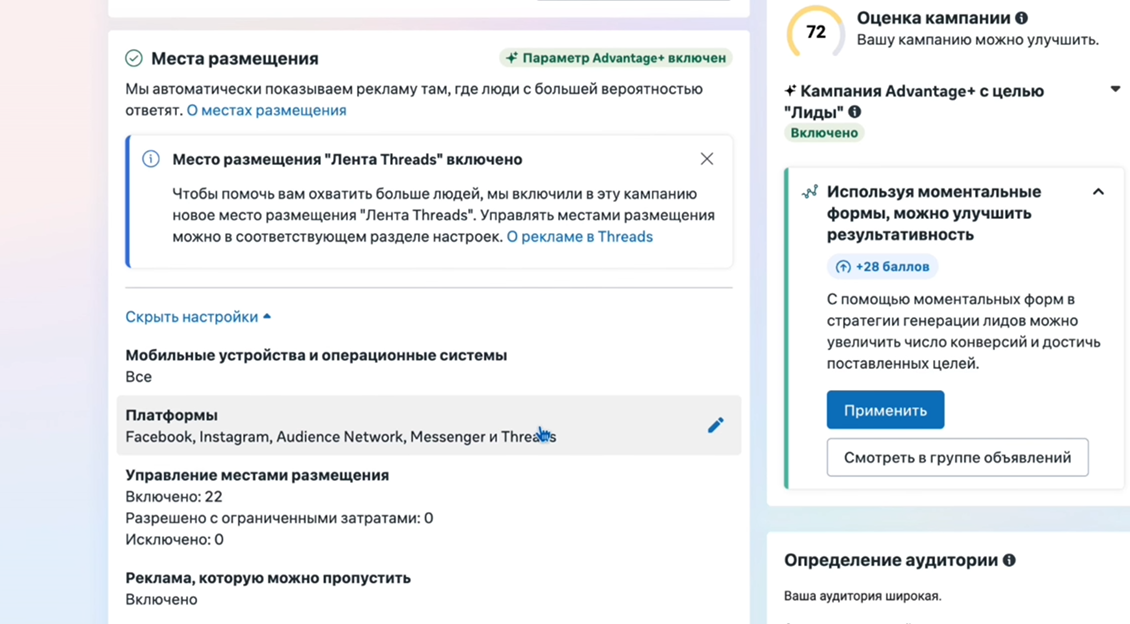
Task: Close the Лента Threads notification banner
Action: point(707,159)
